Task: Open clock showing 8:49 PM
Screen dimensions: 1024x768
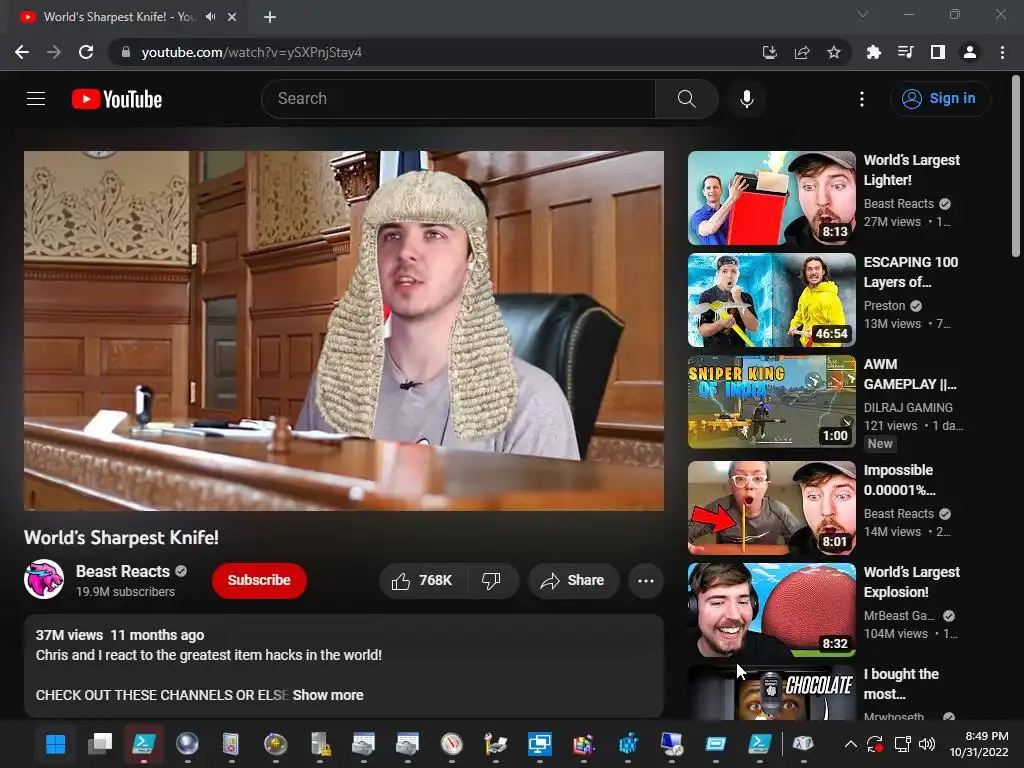Action: tap(979, 744)
